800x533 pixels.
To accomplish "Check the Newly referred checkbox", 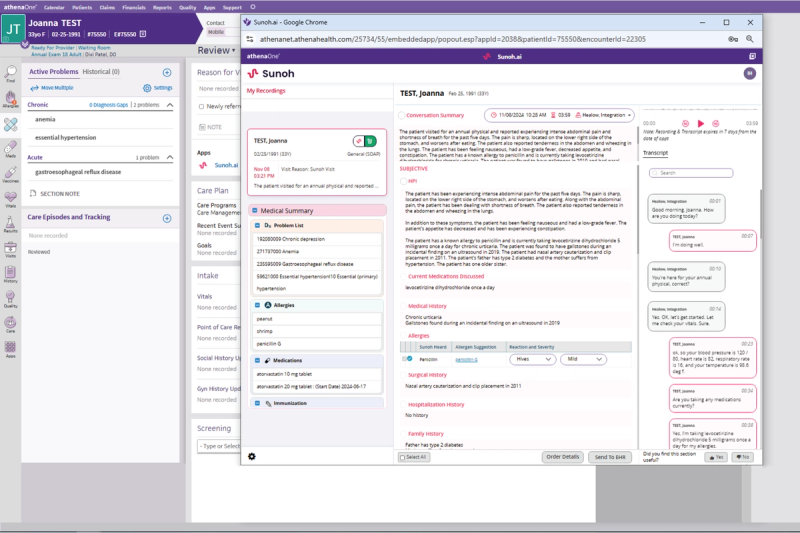I will point(202,107).
